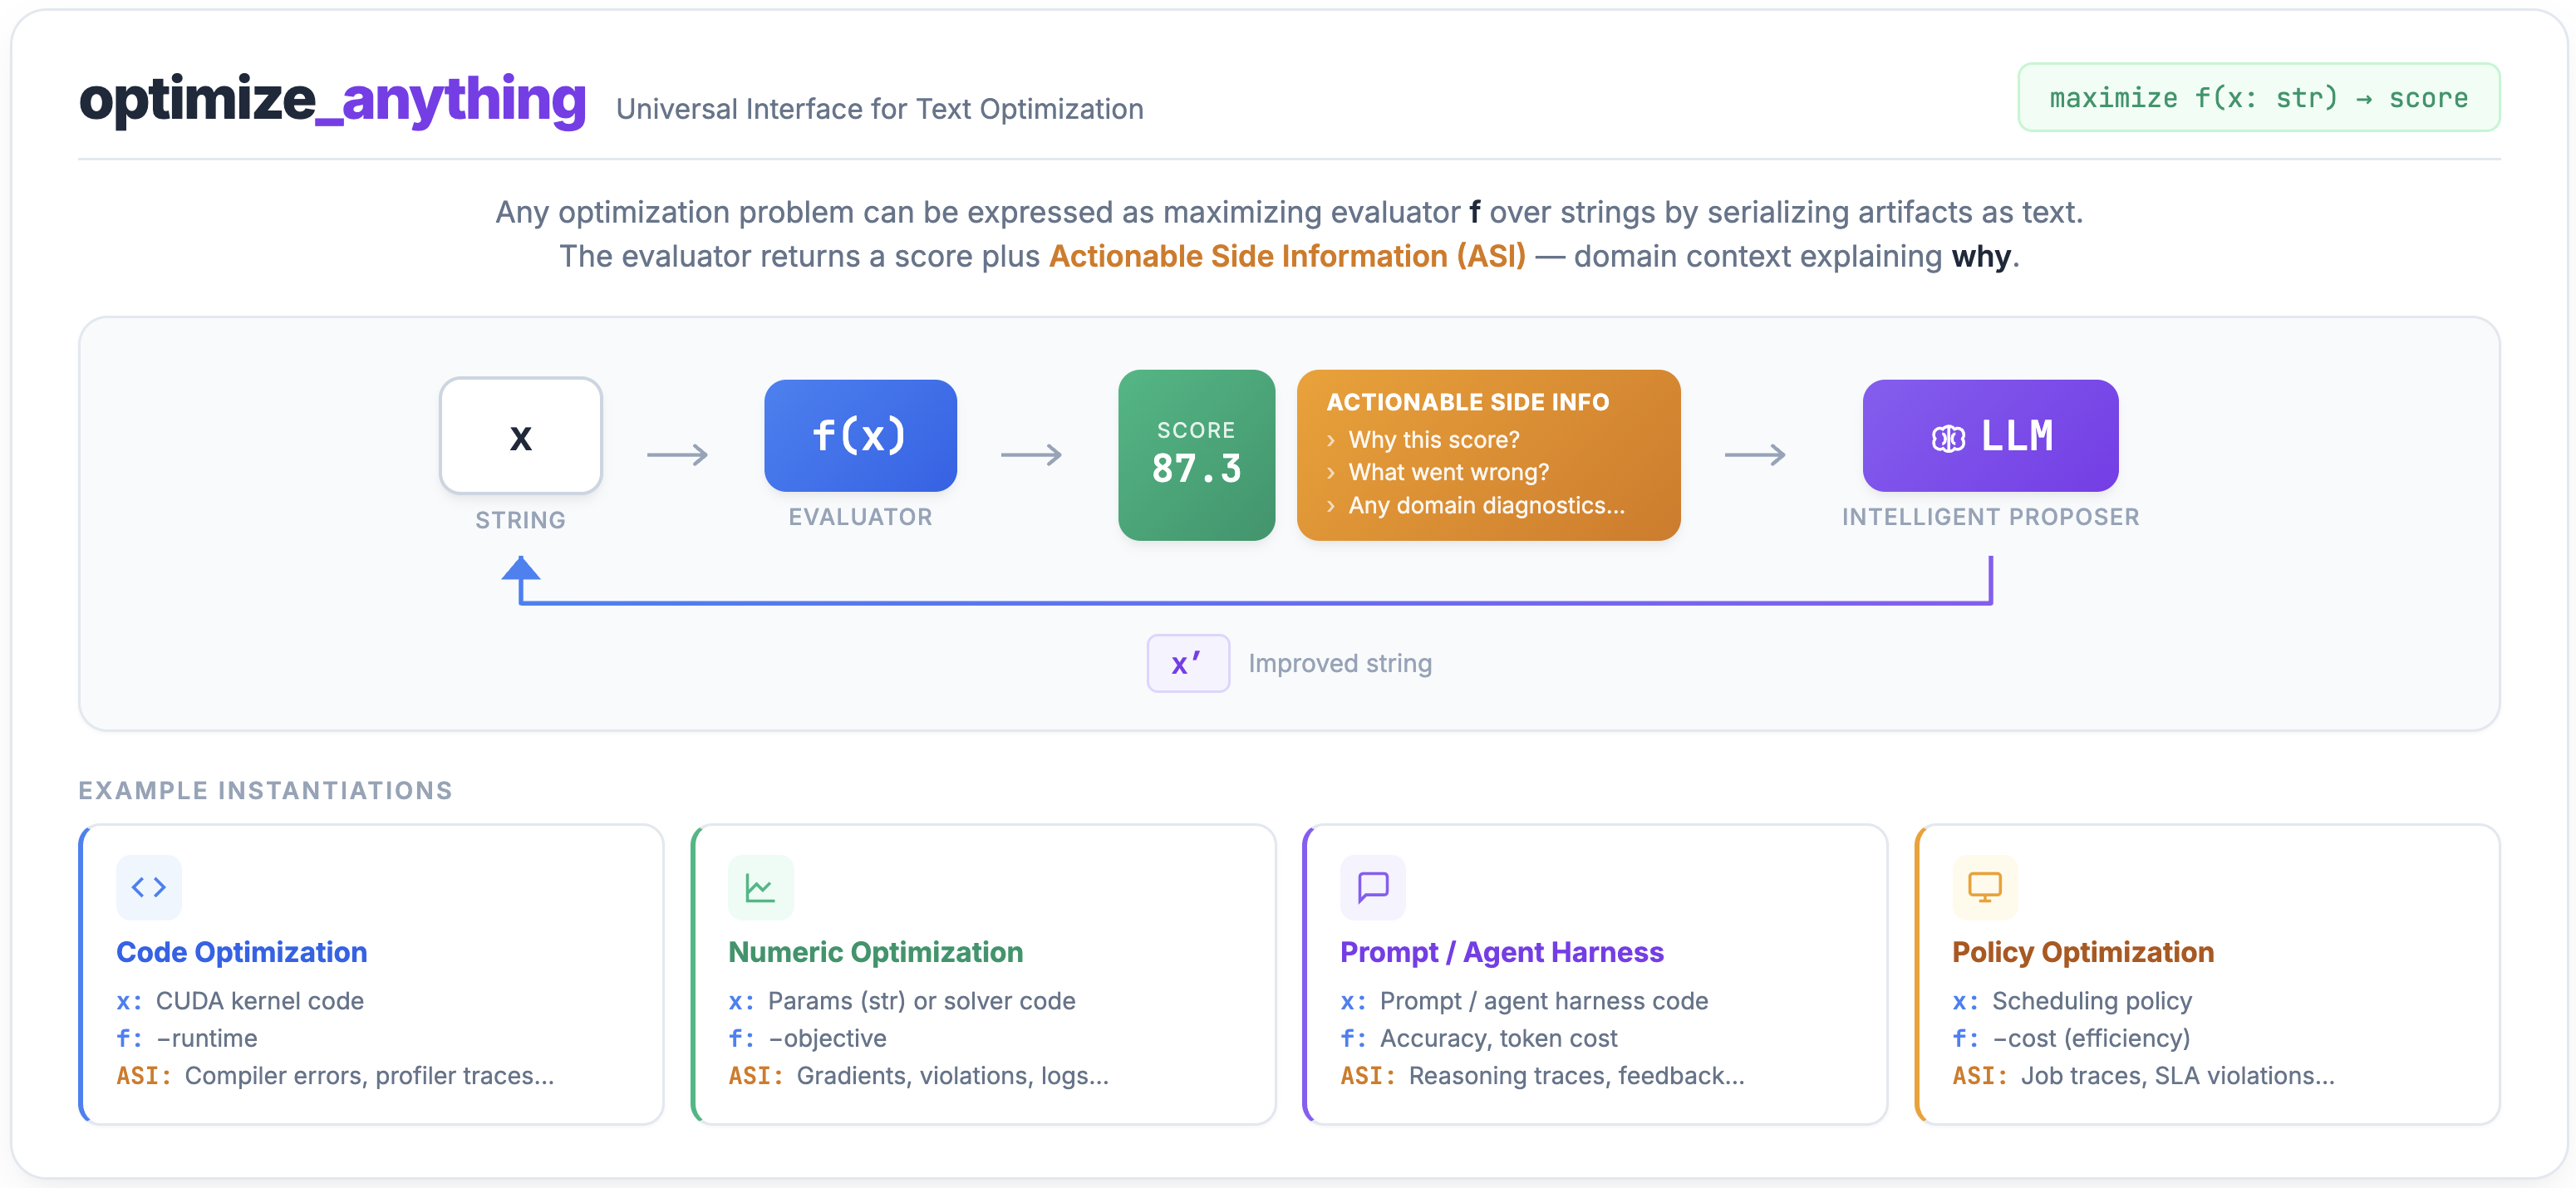
Task: Click the arrow pointing to LLM box
Action: [1755, 455]
